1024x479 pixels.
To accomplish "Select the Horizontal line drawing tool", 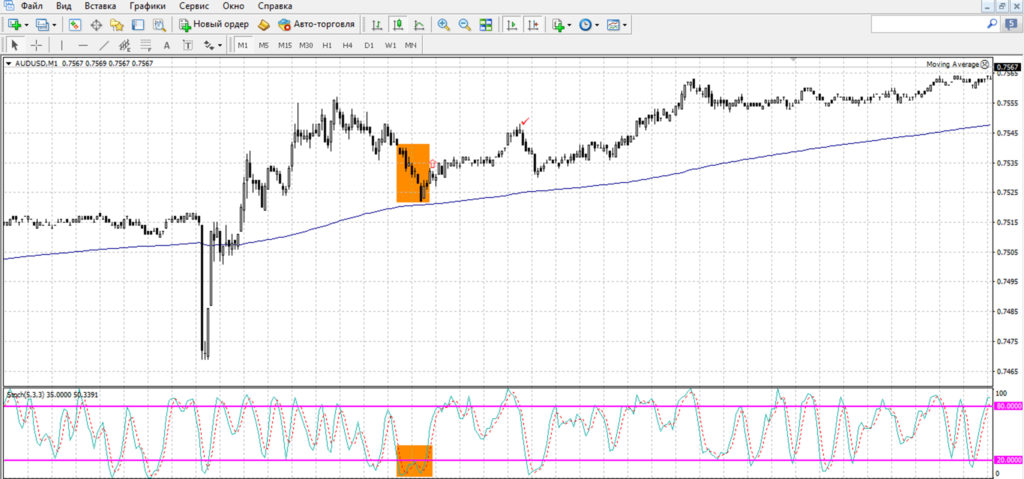I will click(x=83, y=45).
